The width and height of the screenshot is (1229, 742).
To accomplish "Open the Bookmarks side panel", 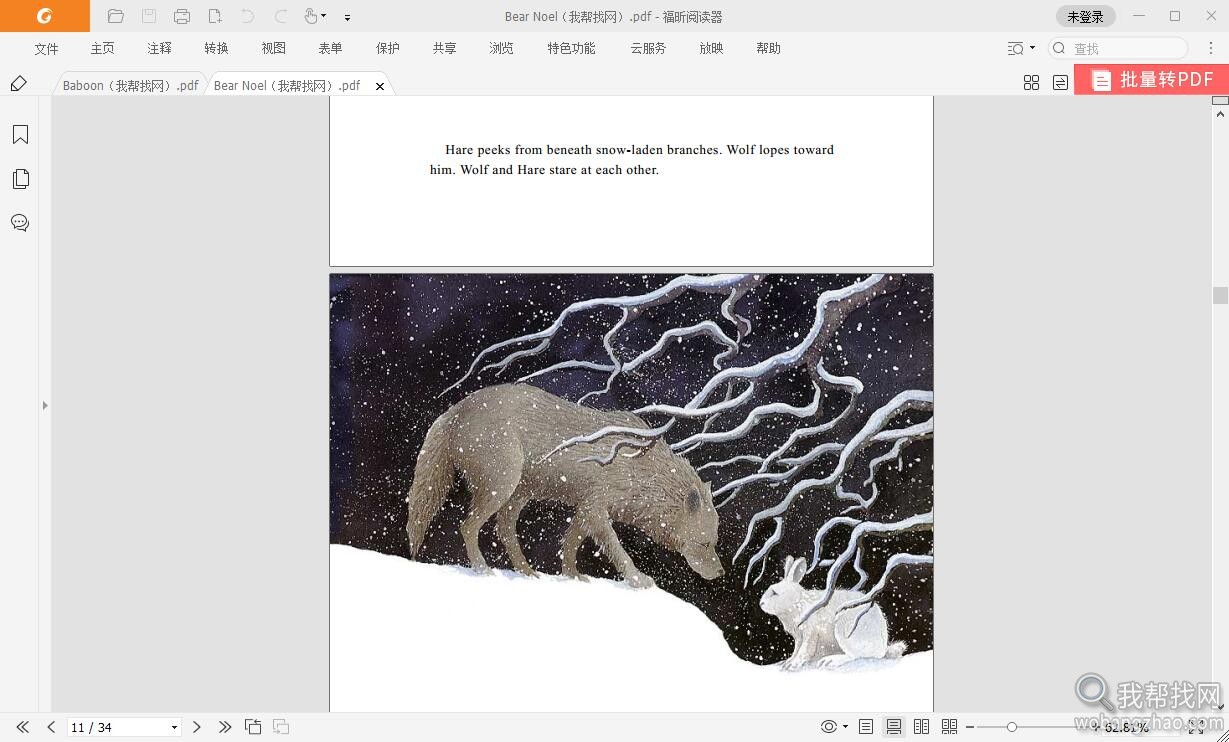I will (20, 135).
